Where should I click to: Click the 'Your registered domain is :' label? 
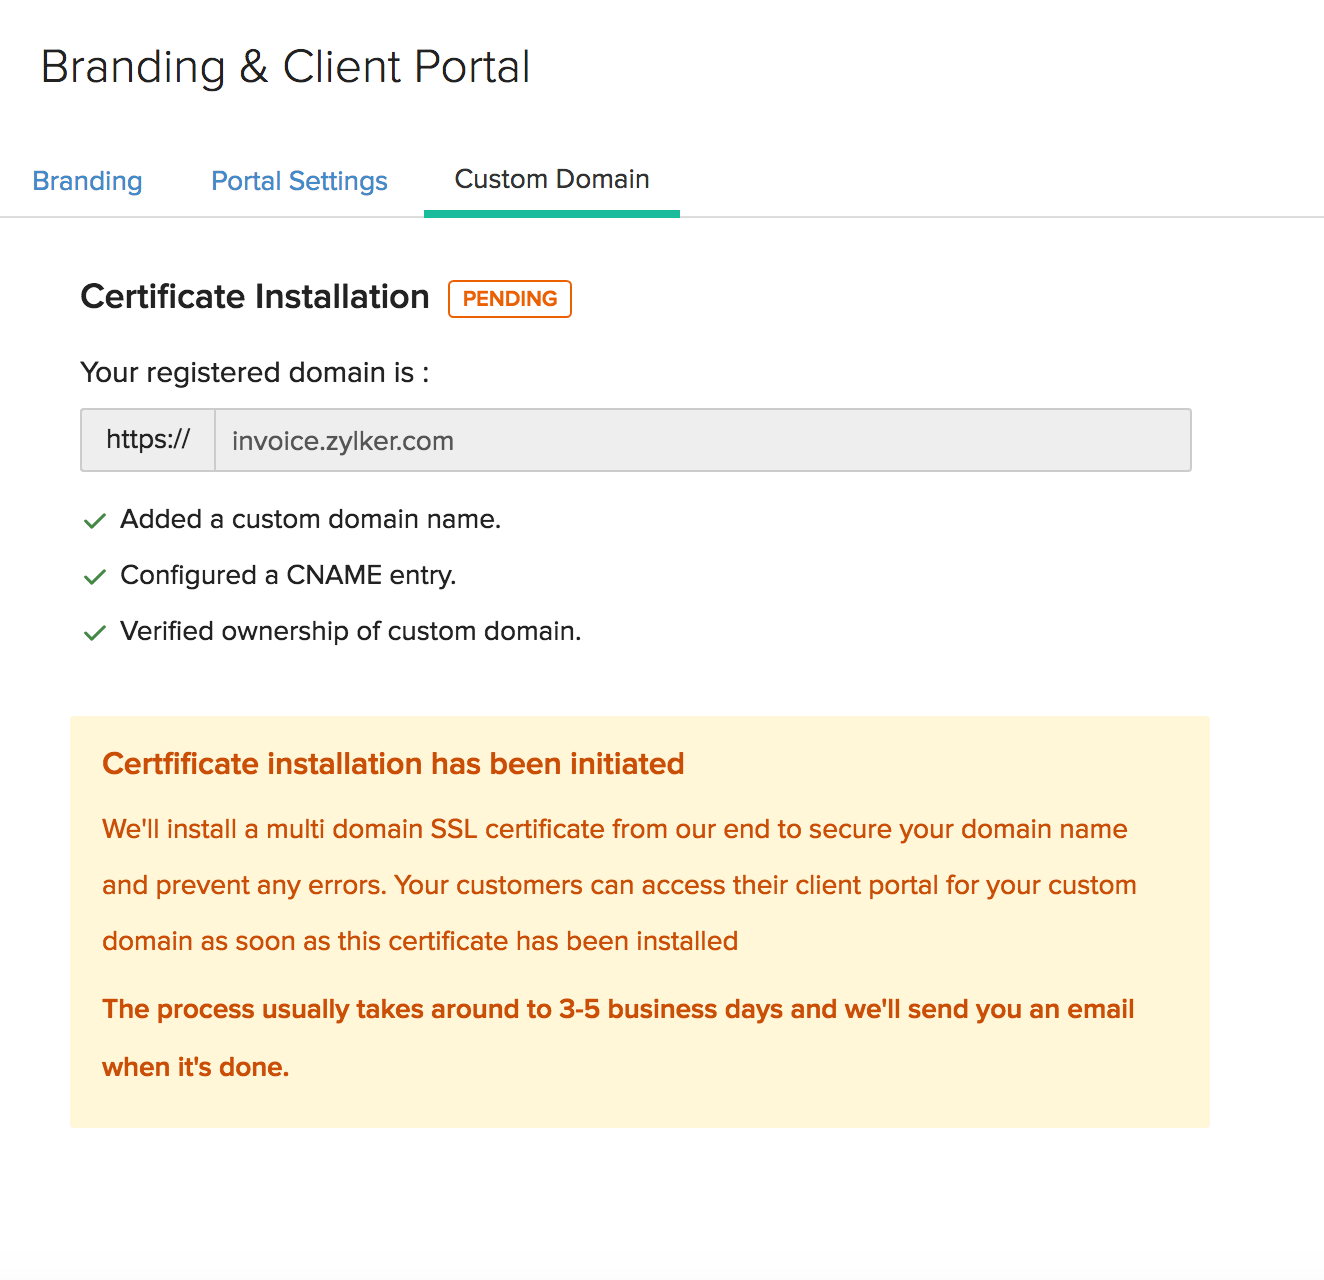click(x=255, y=373)
